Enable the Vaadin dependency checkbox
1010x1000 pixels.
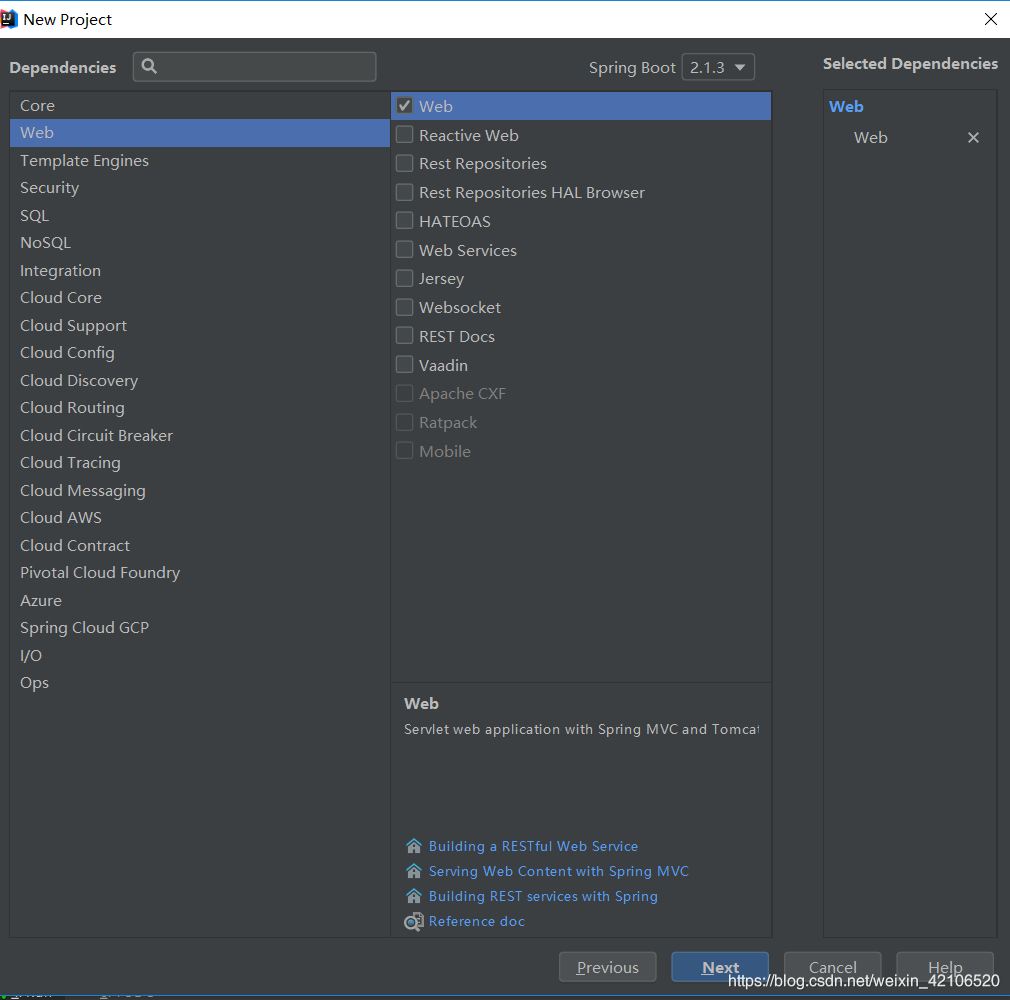(x=405, y=365)
